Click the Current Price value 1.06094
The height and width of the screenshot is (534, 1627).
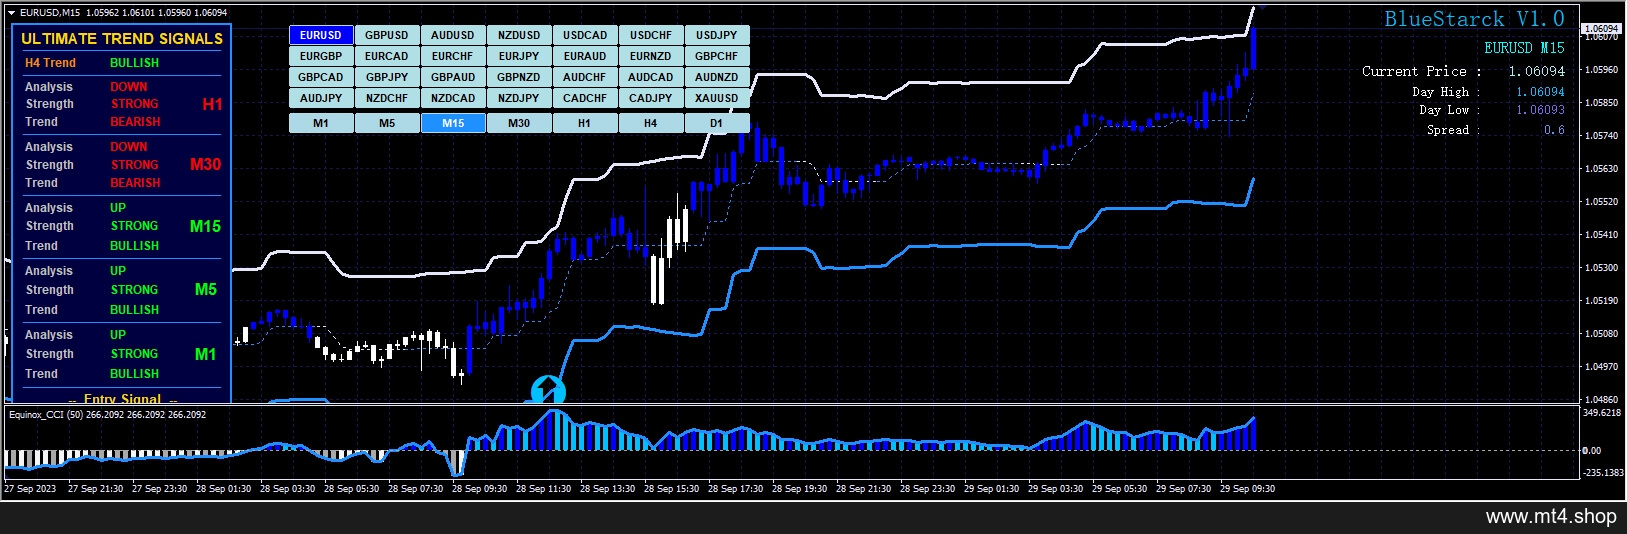(x=1537, y=71)
